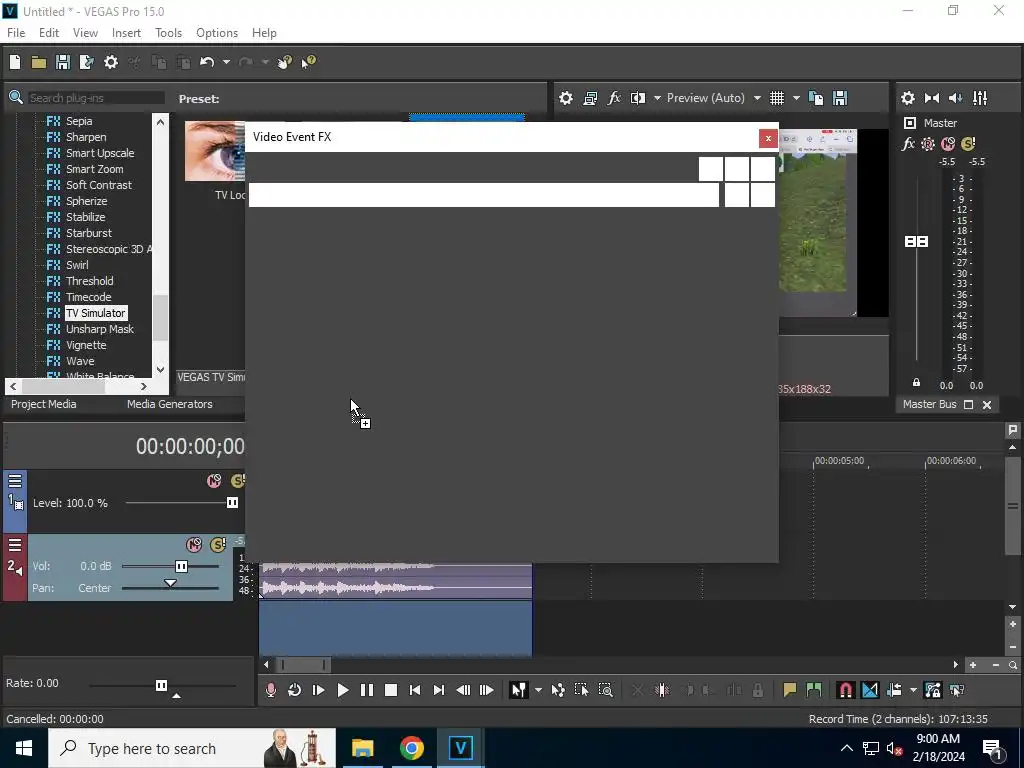Open track 1 hamburger menu
Viewport: 1024px width, 768px height.
point(15,481)
